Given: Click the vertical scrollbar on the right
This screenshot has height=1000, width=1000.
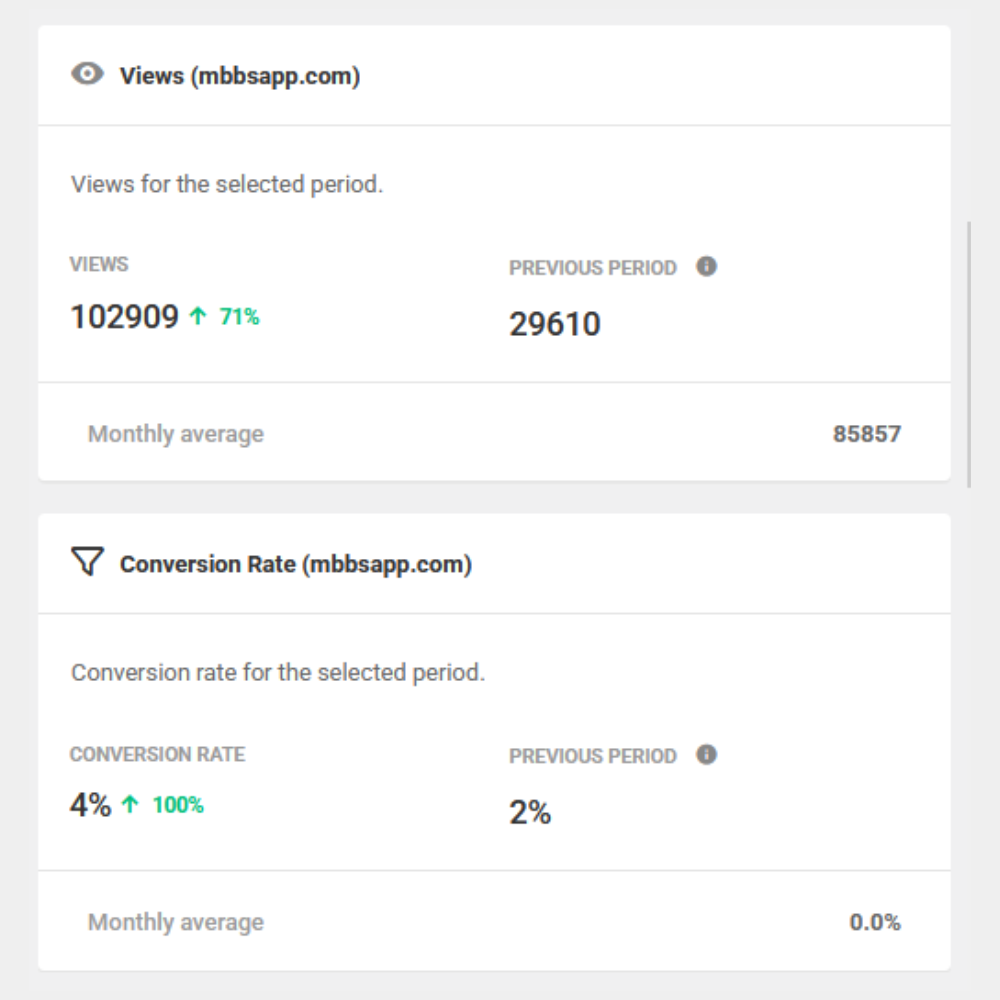Looking at the screenshot, I should click(969, 355).
